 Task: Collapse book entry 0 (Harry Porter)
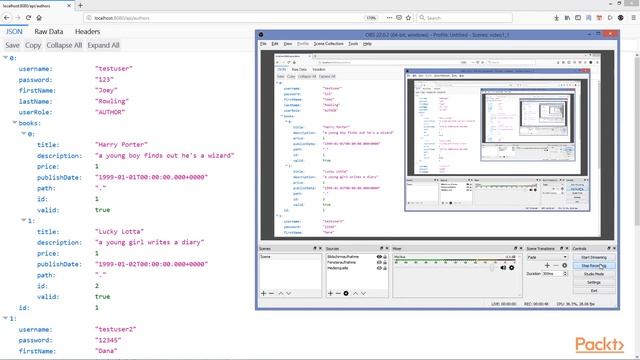(x=24, y=133)
